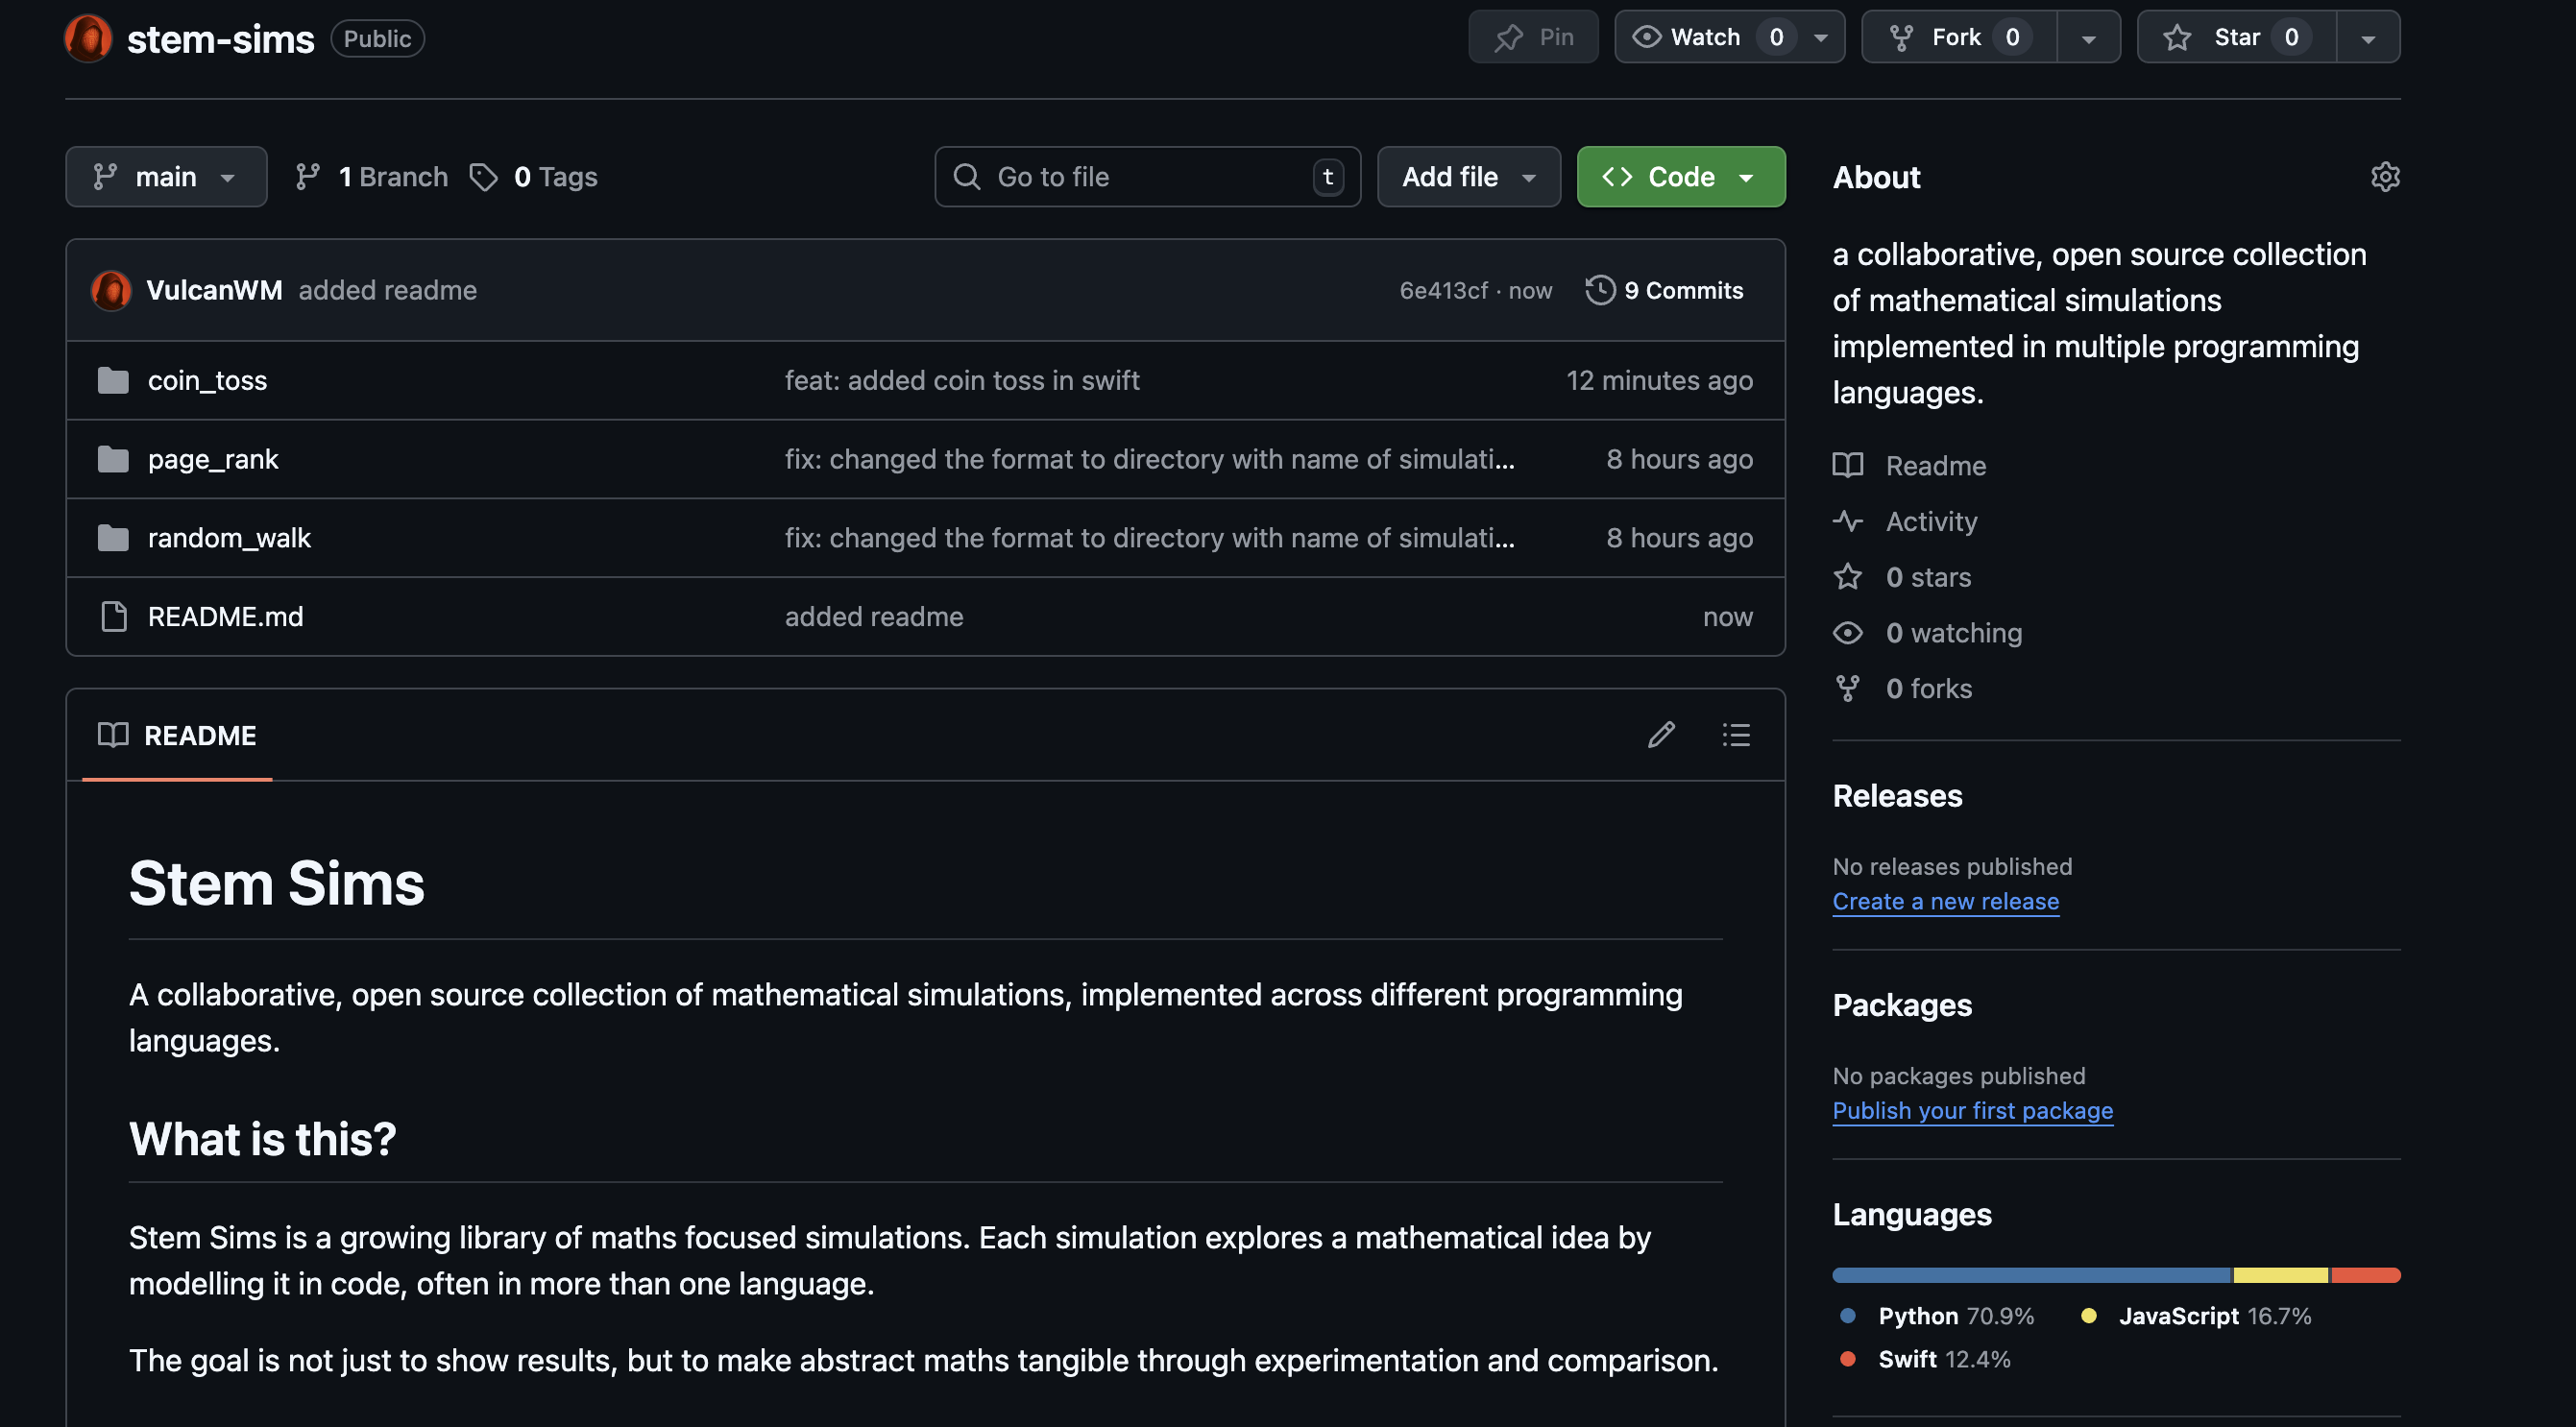
Task: Click the tags icon next to 0 Tags
Action: (484, 177)
